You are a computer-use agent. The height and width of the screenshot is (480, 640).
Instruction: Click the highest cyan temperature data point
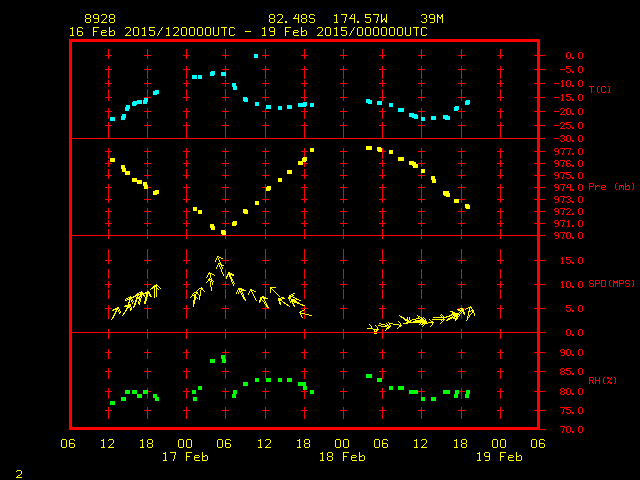256,56
